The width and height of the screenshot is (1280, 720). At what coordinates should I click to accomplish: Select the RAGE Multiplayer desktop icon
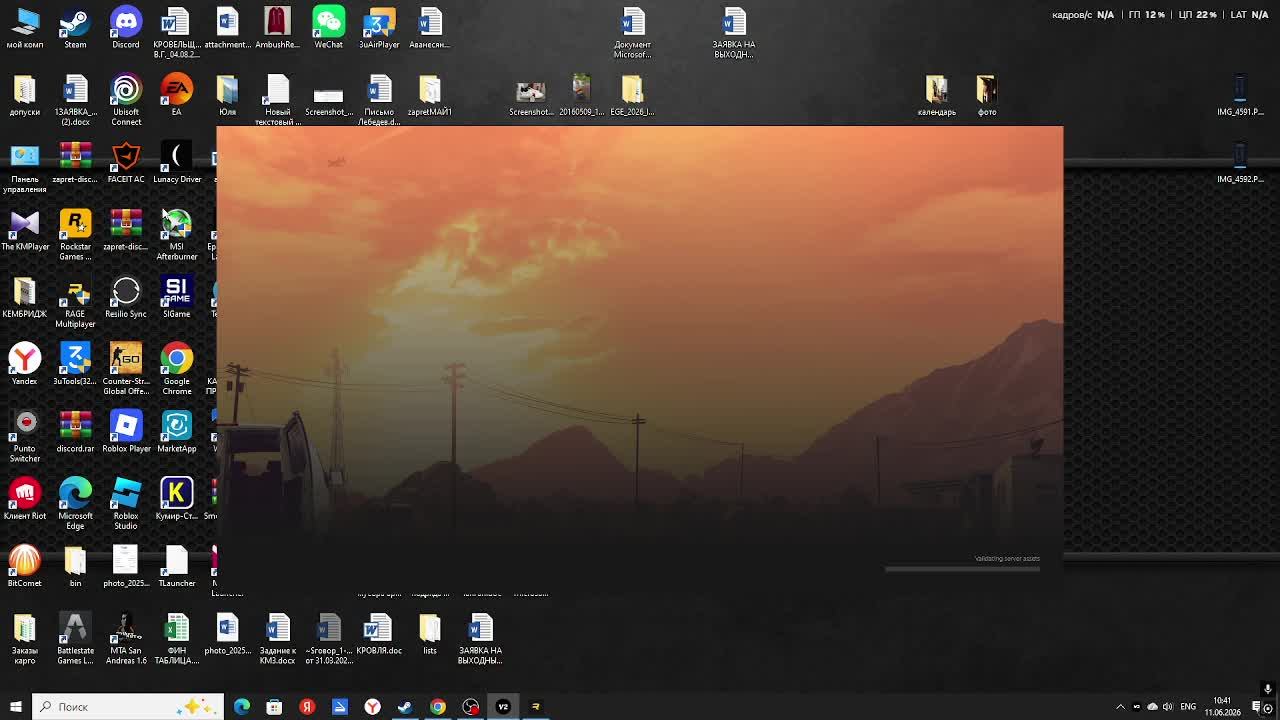point(75,301)
